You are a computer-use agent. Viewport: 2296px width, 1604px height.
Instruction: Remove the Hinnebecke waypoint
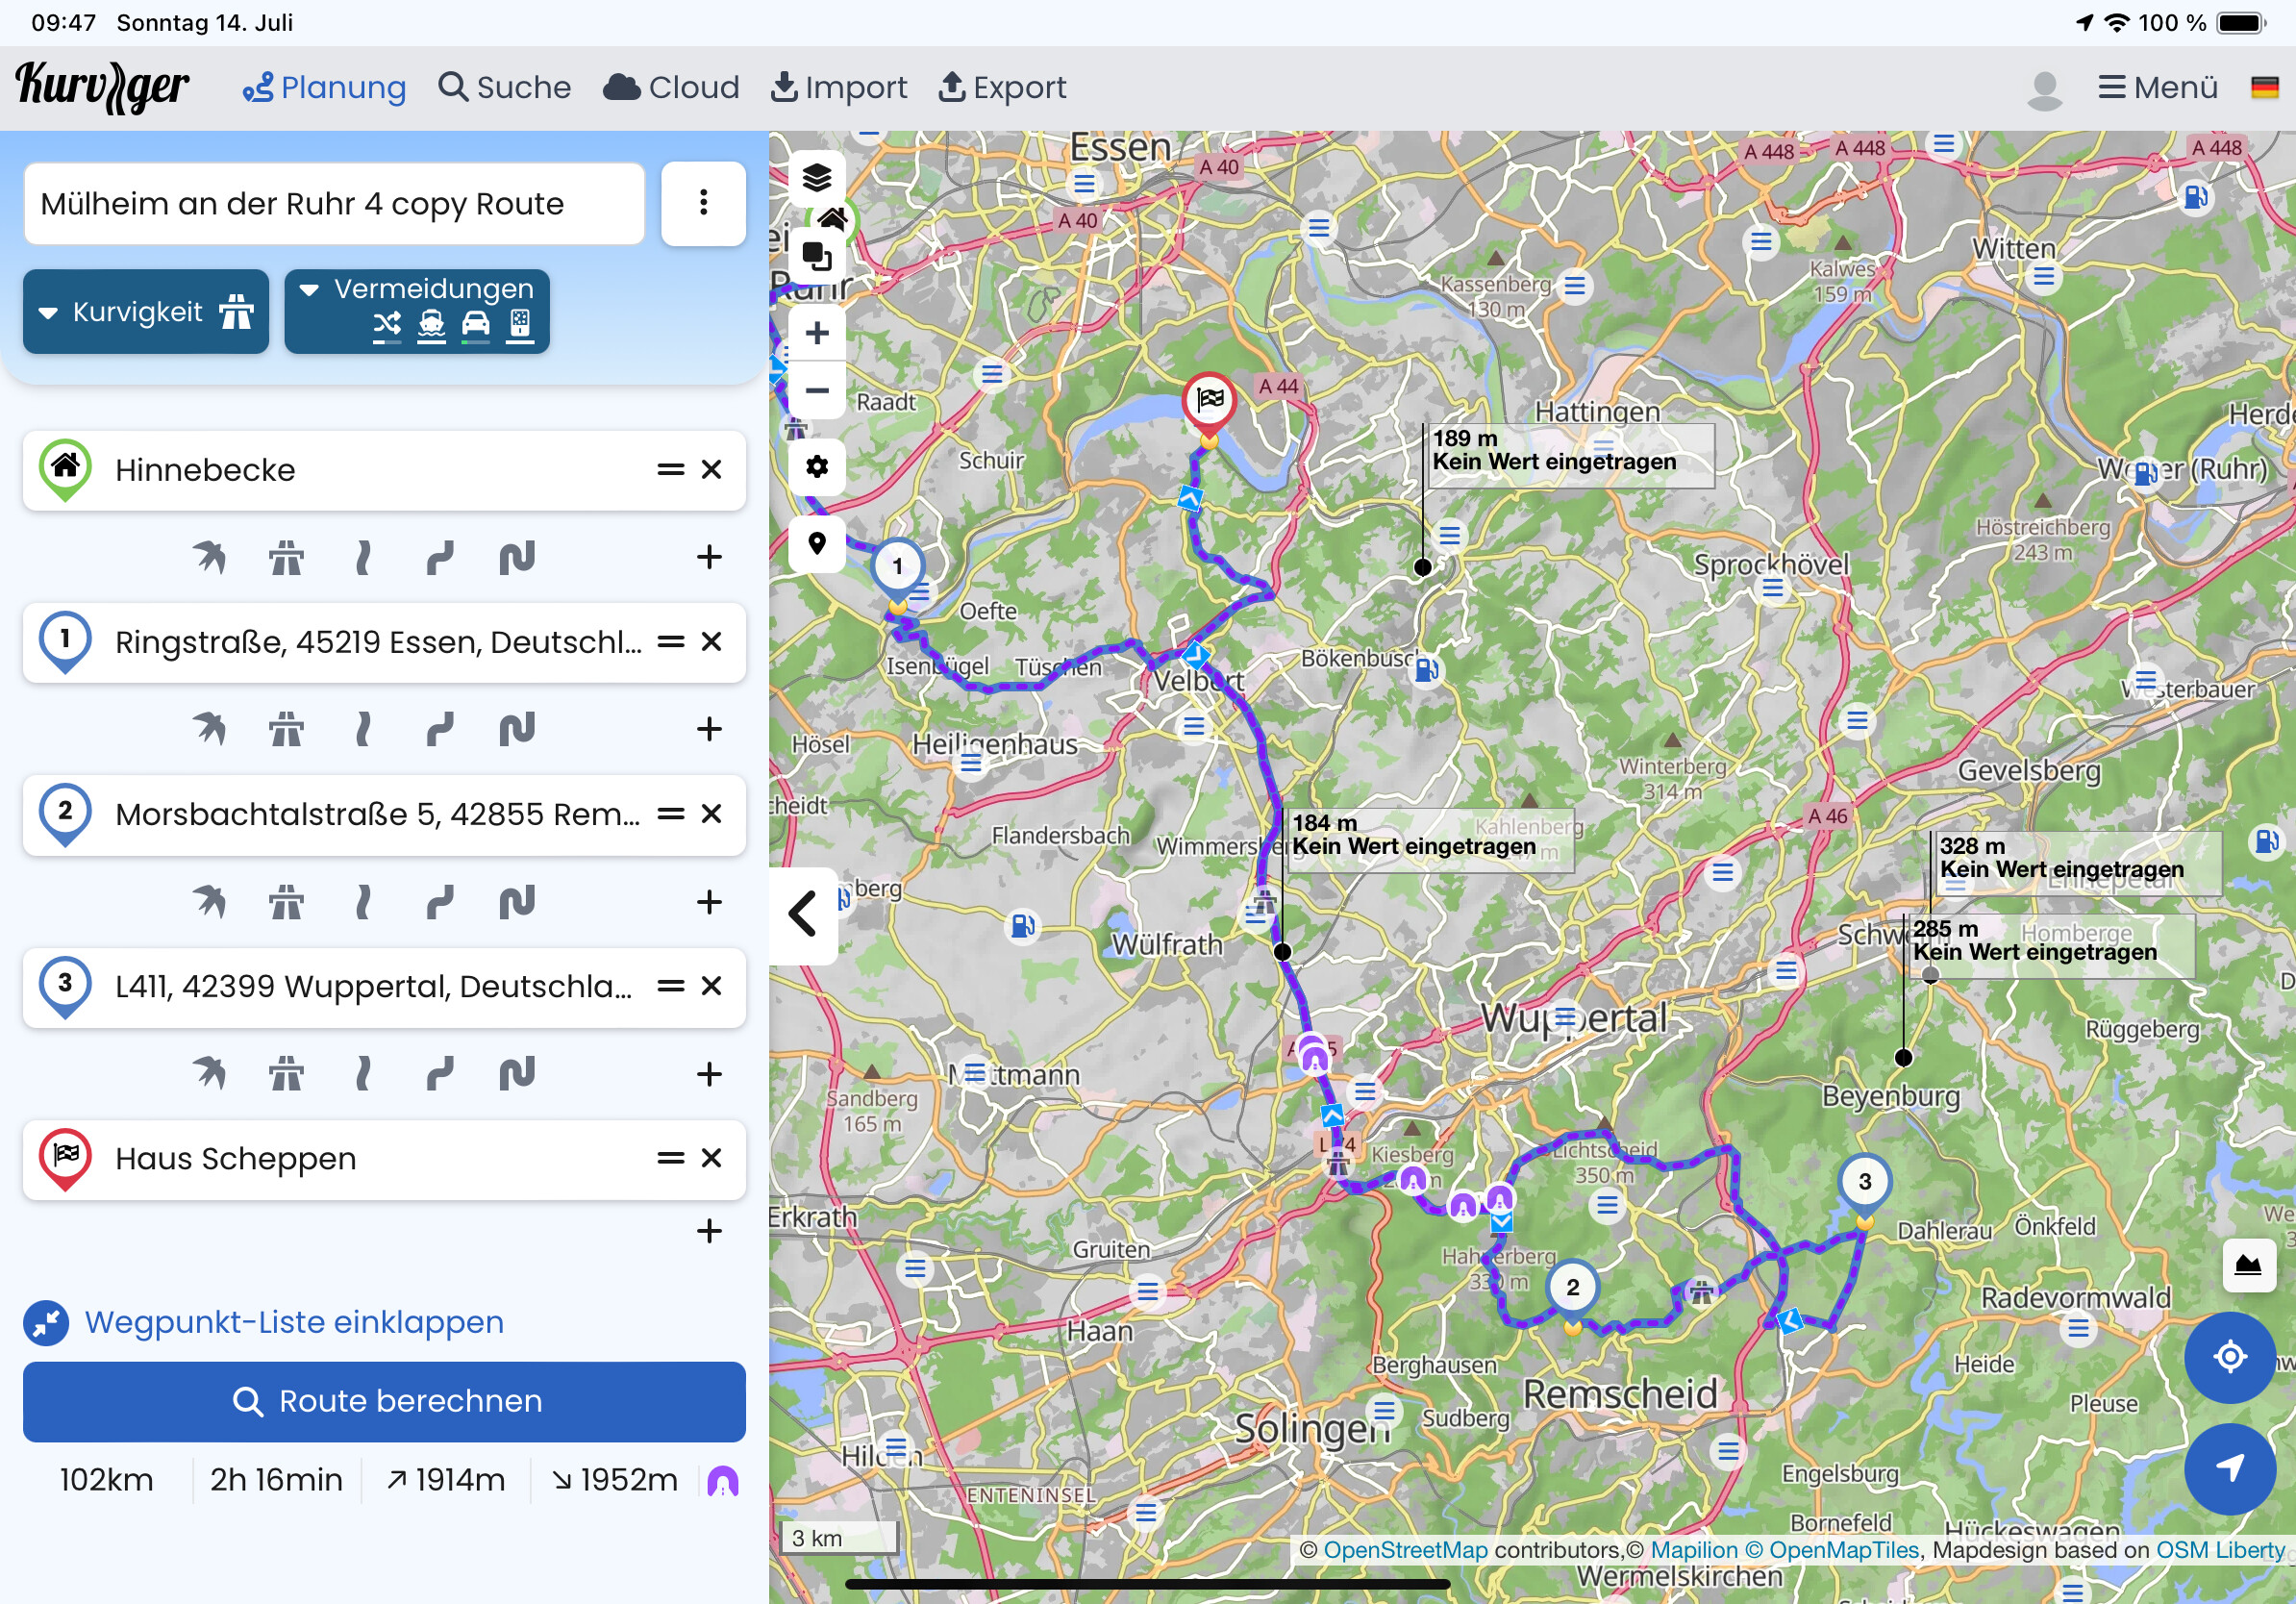click(711, 469)
